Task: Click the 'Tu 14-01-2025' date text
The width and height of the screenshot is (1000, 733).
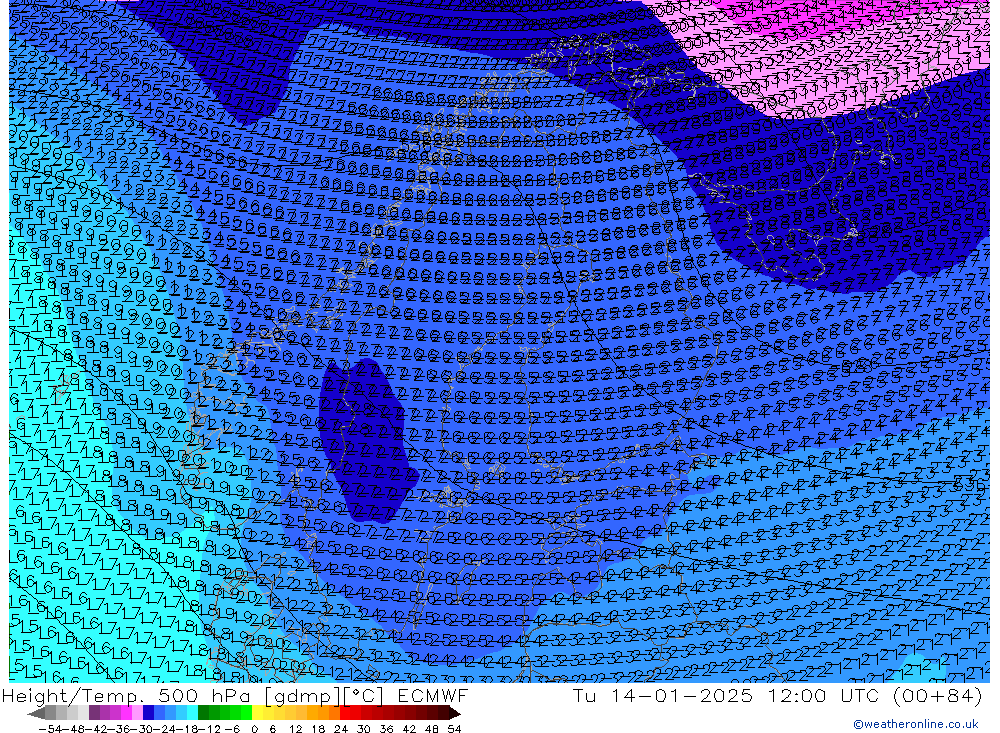Action: pyautogui.click(x=663, y=696)
